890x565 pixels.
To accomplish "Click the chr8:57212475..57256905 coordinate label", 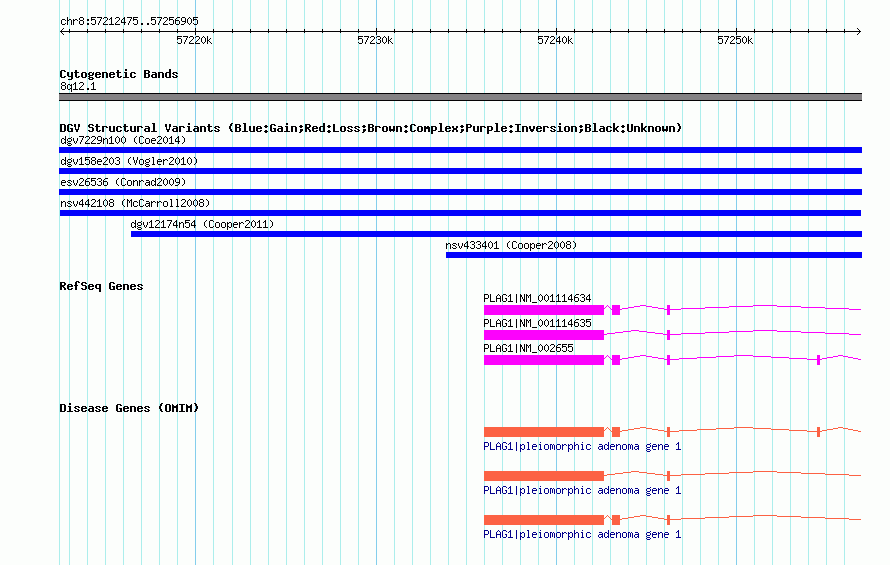I will point(129,21).
